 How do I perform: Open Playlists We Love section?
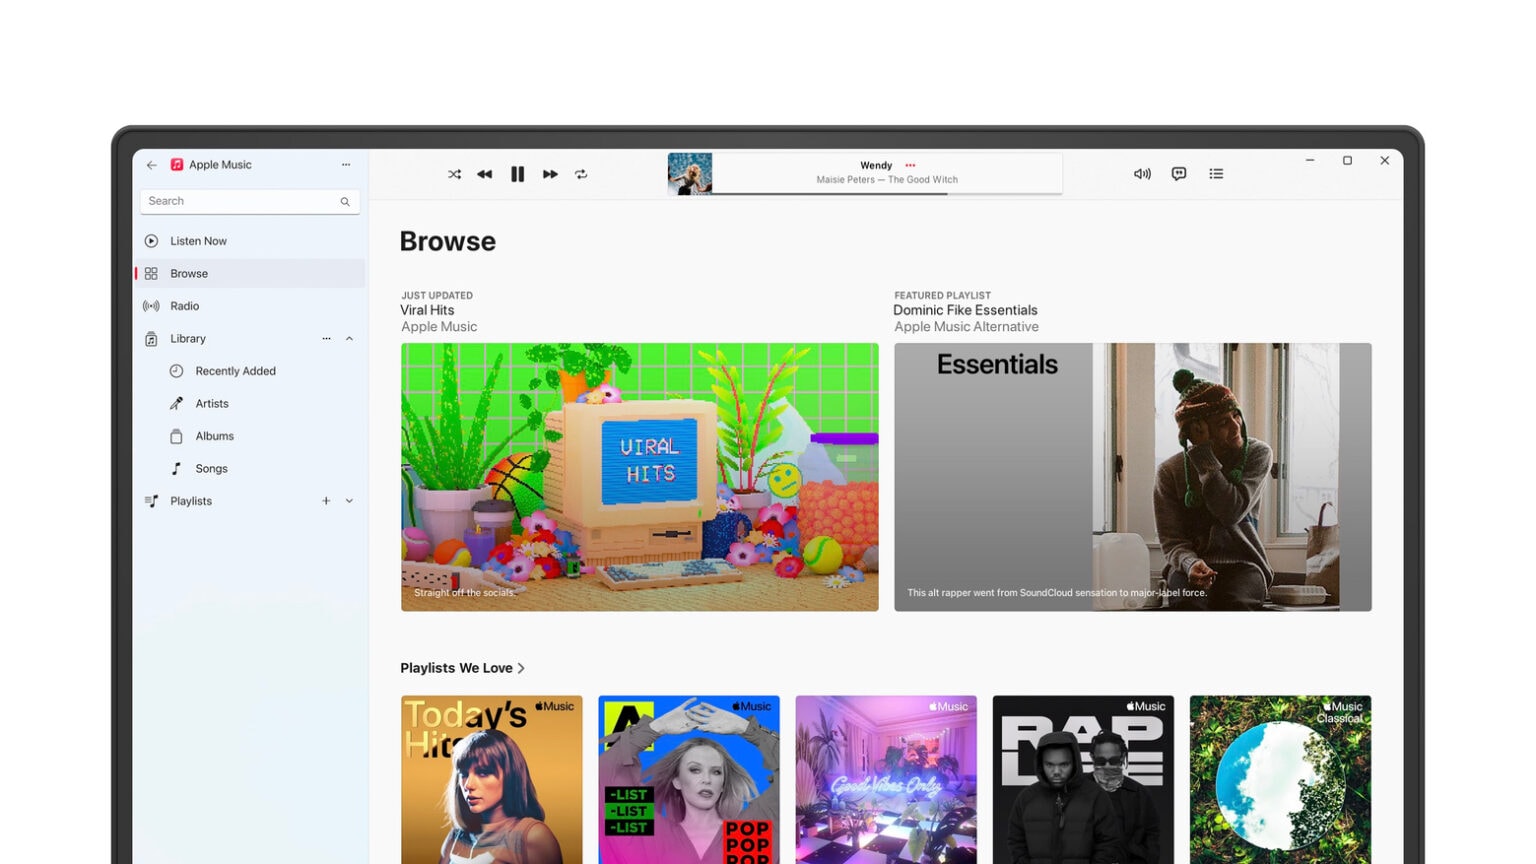[x=462, y=668]
